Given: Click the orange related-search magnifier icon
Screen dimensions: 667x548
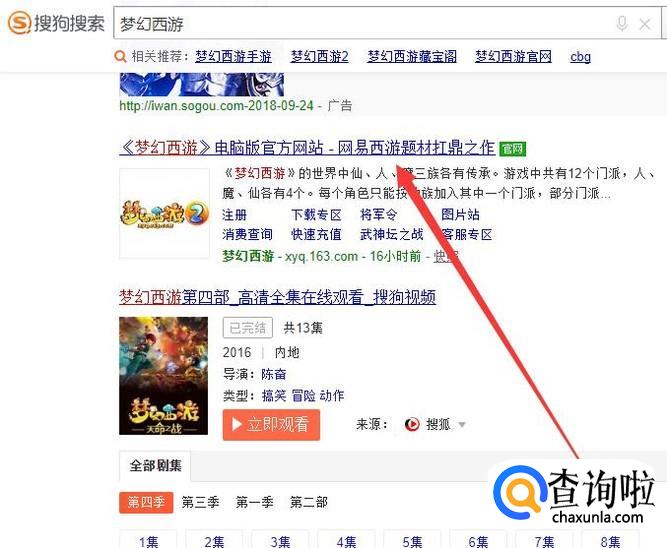Looking at the screenshot, I should tap(120, 57).
